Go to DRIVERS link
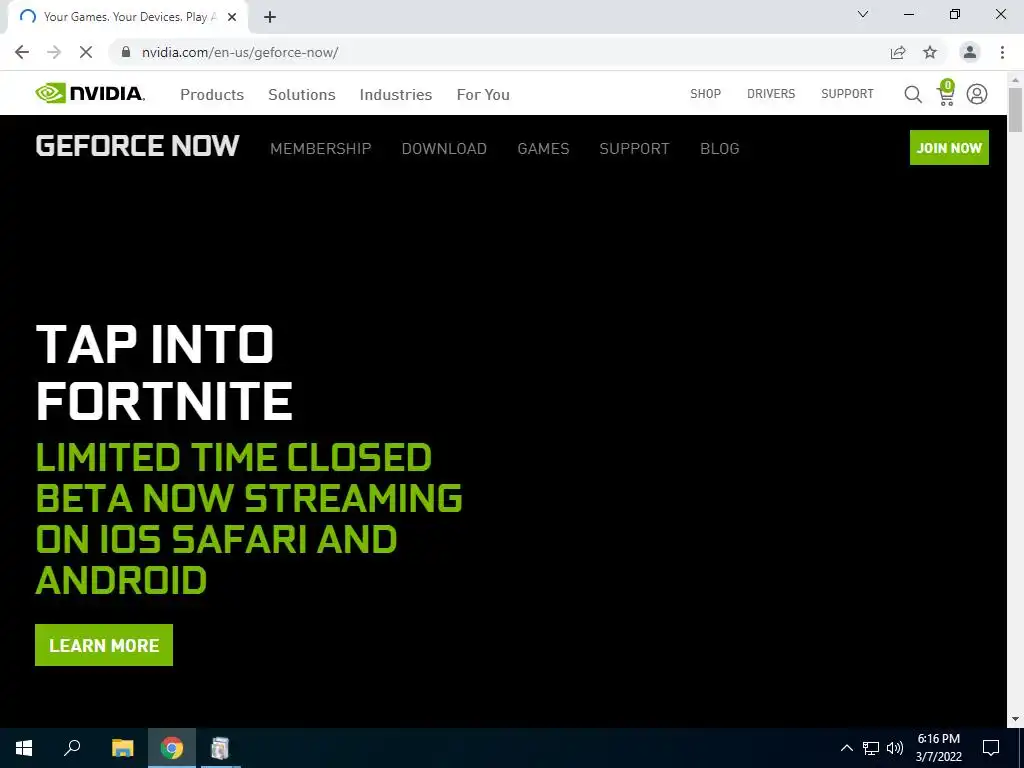Viewport: 1024px width, 768px height. [x=771, y=94]
